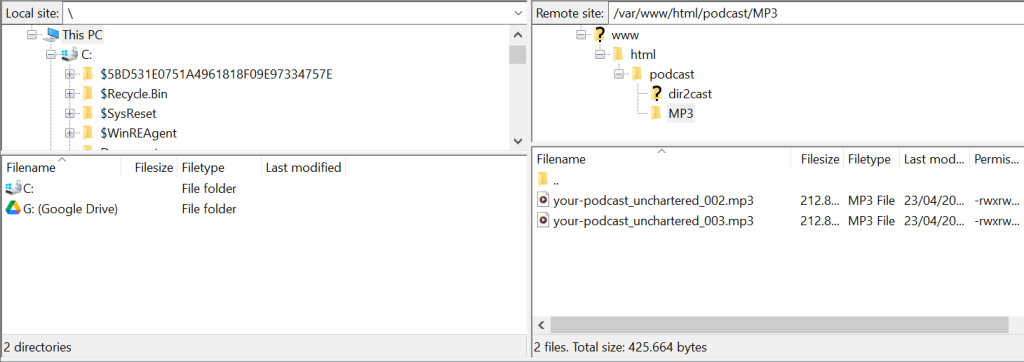Viewport: 1024px width, 362px height.
Task: Click the '2 directories' local status text
Action: (38, 347)
